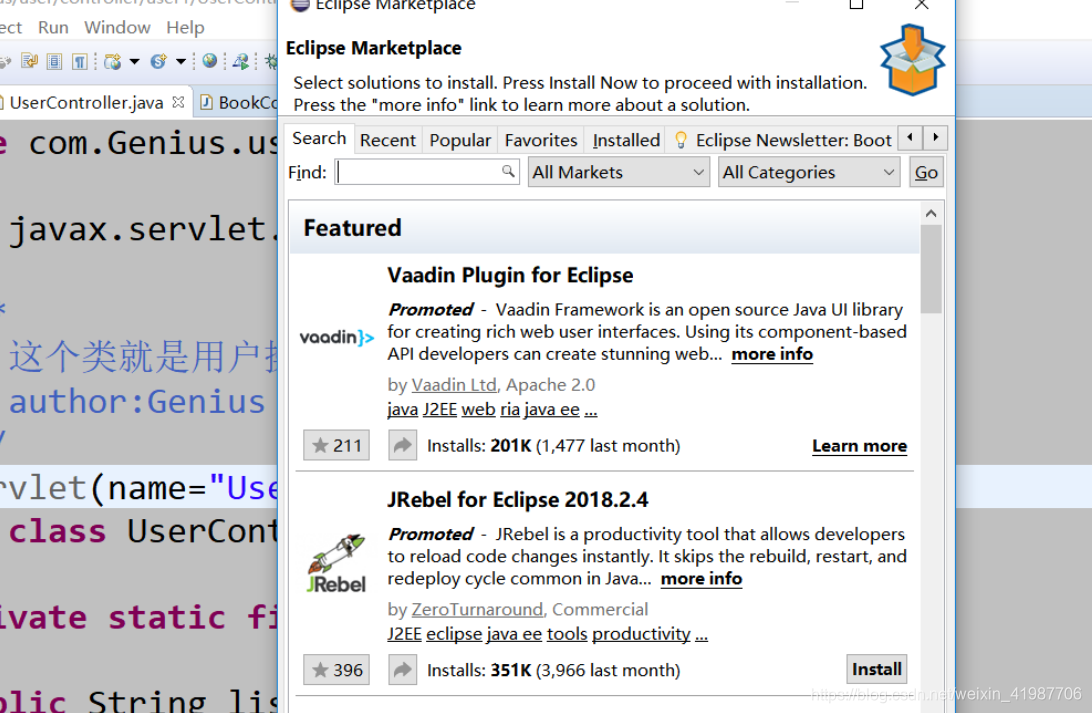Click the productivity tag under JRebel
Screen dimensions: 1092x713
click(641, 634)
